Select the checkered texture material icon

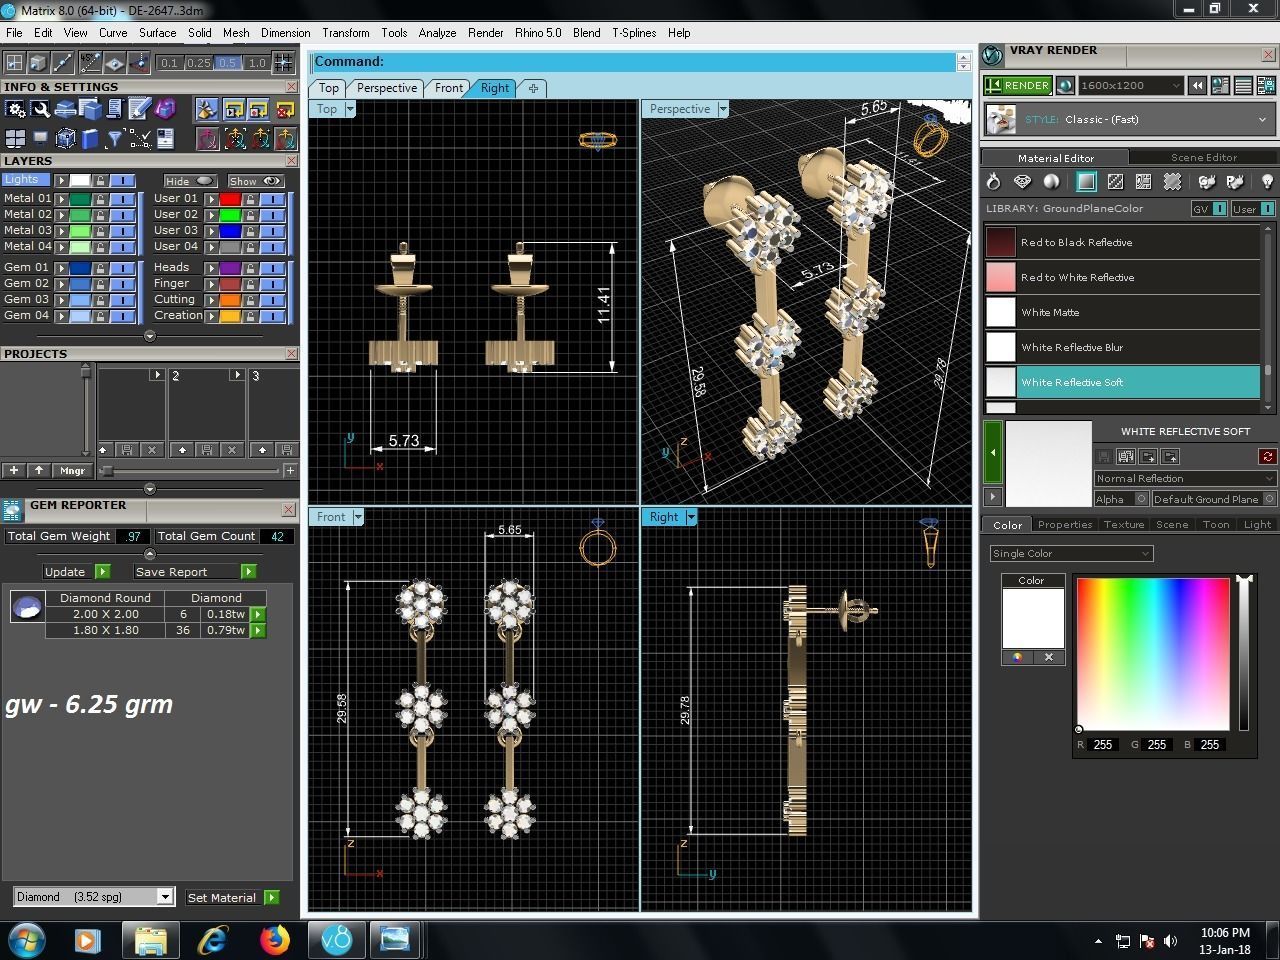1115,181
